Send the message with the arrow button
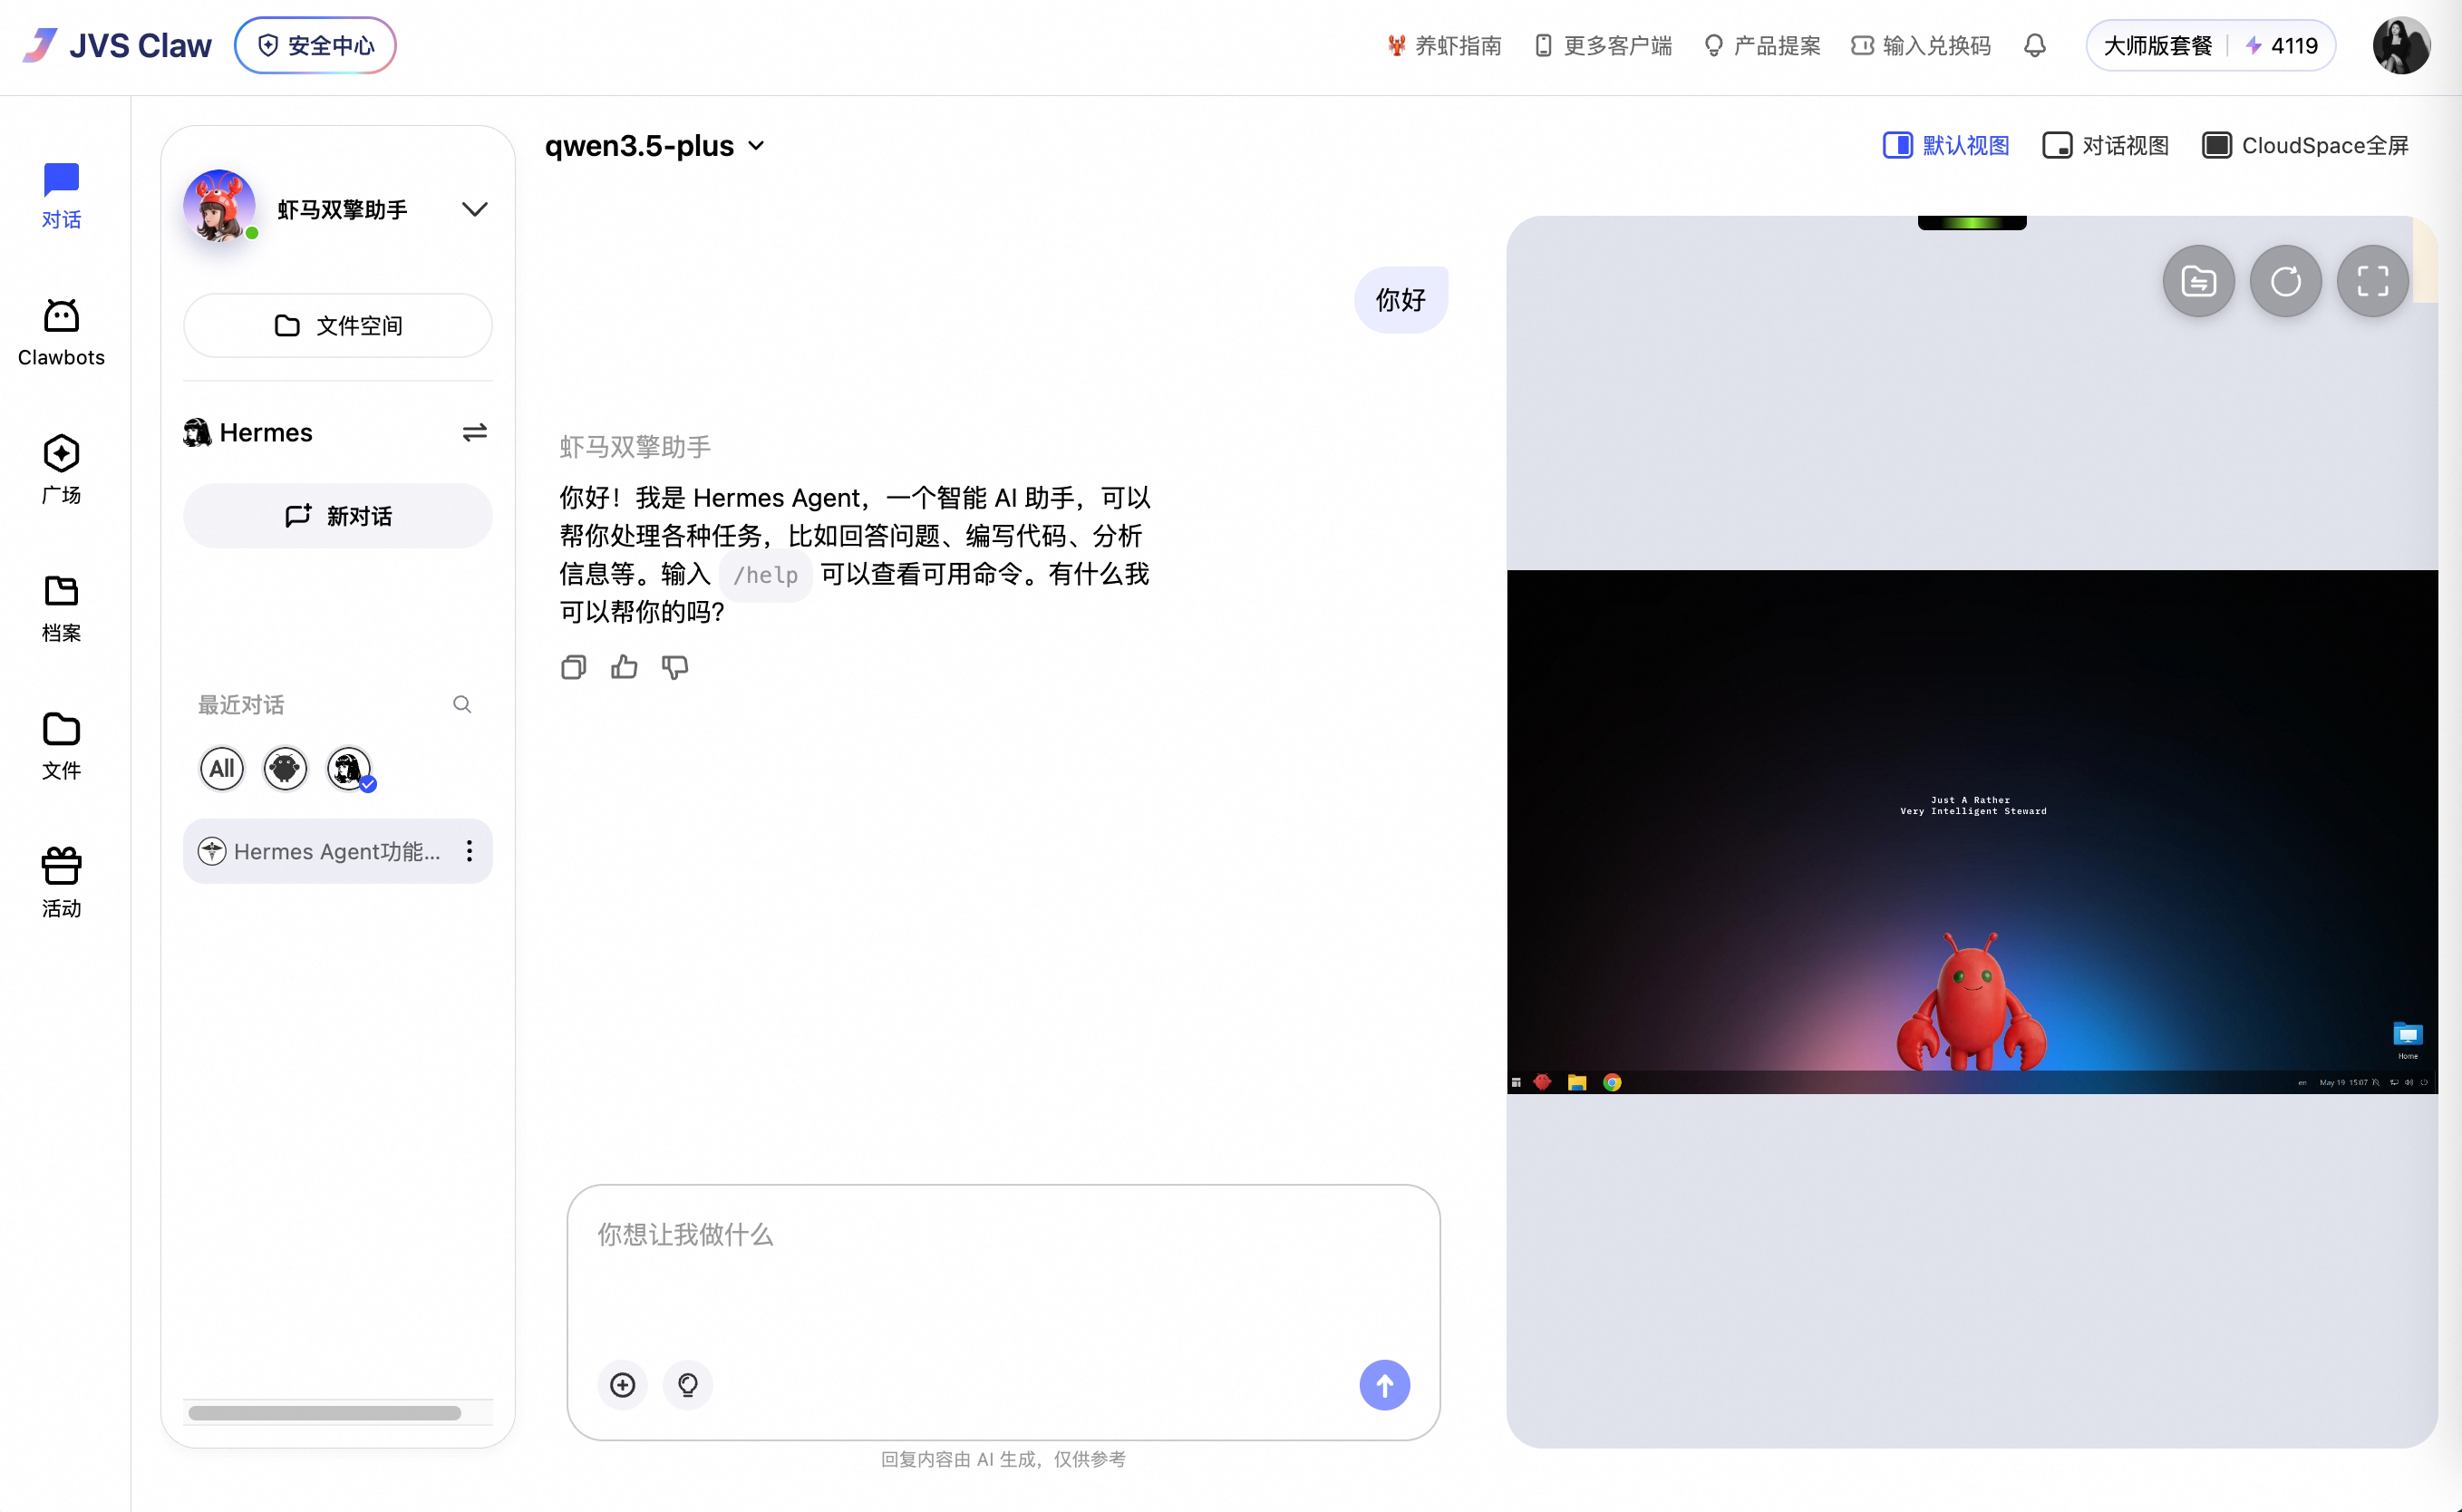This screenshot has width=2462, height=1512. [x=1384, y=1385]
